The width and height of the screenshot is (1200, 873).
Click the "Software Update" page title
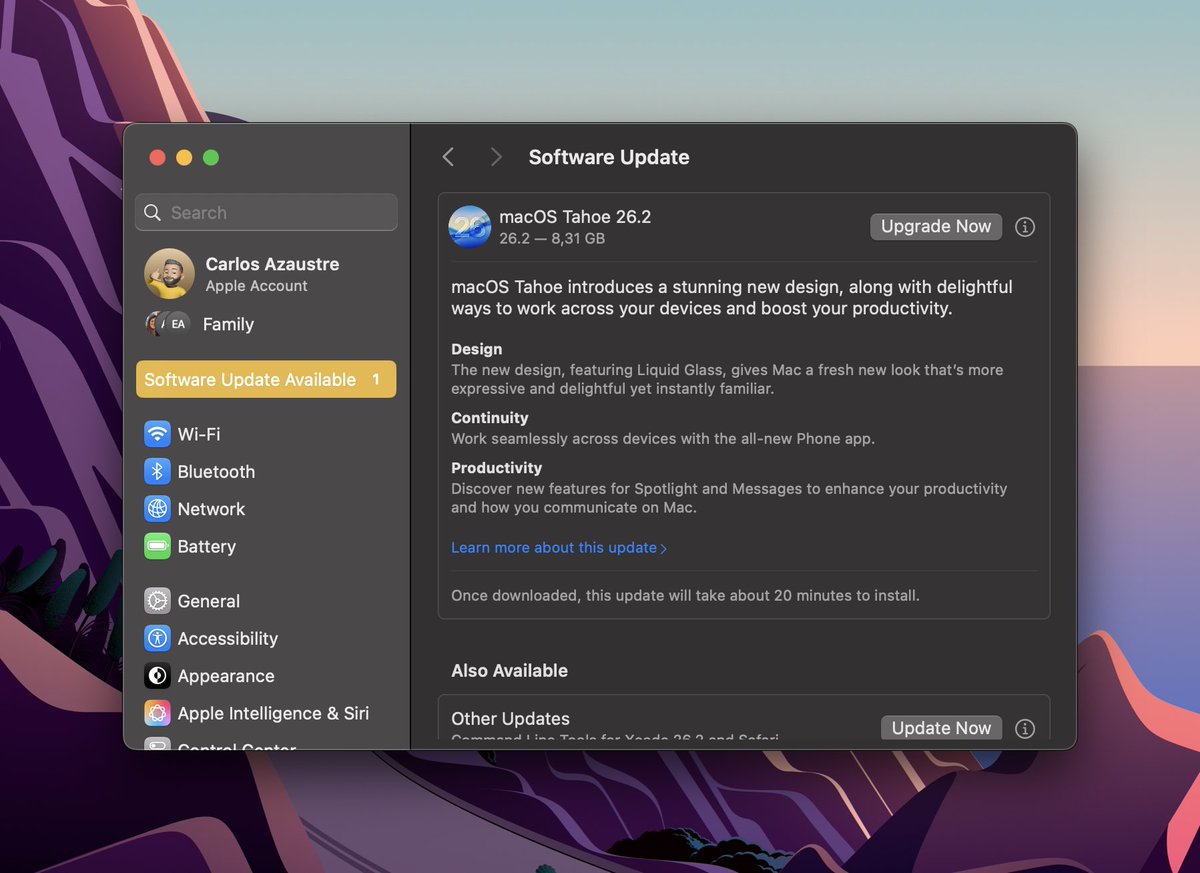pos(609,157)
